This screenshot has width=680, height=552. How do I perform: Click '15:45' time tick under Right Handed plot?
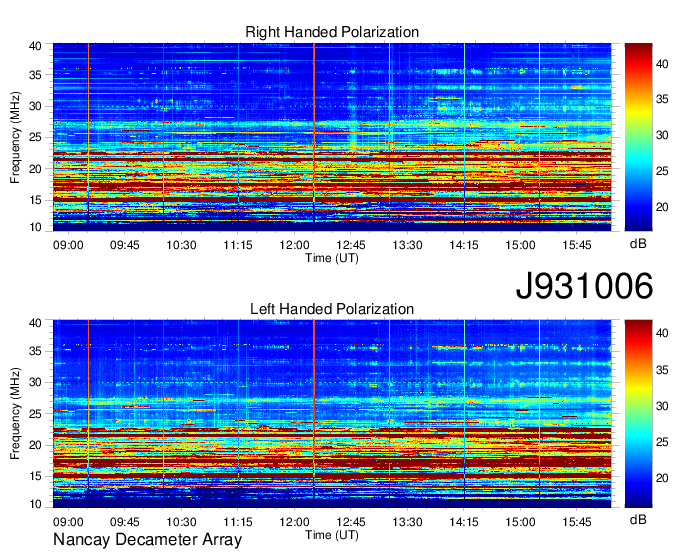tap(577, 245)
